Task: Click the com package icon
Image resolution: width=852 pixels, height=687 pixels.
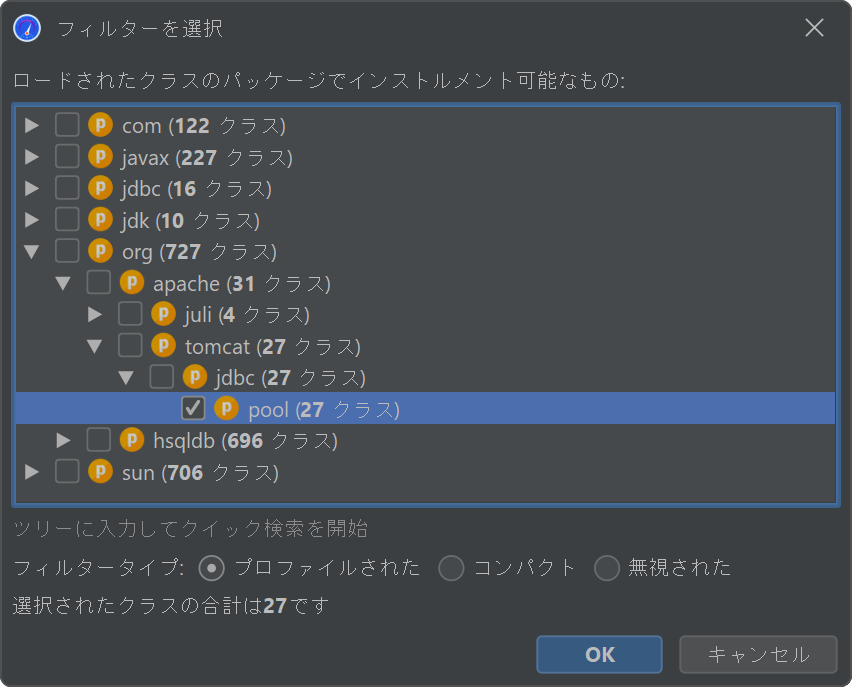Action: point(101,125)
